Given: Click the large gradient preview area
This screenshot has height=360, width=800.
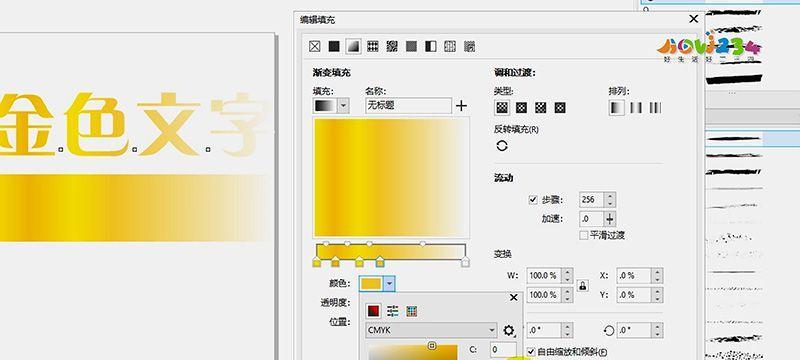Looking at the screenshot, I should coord(391,177).
